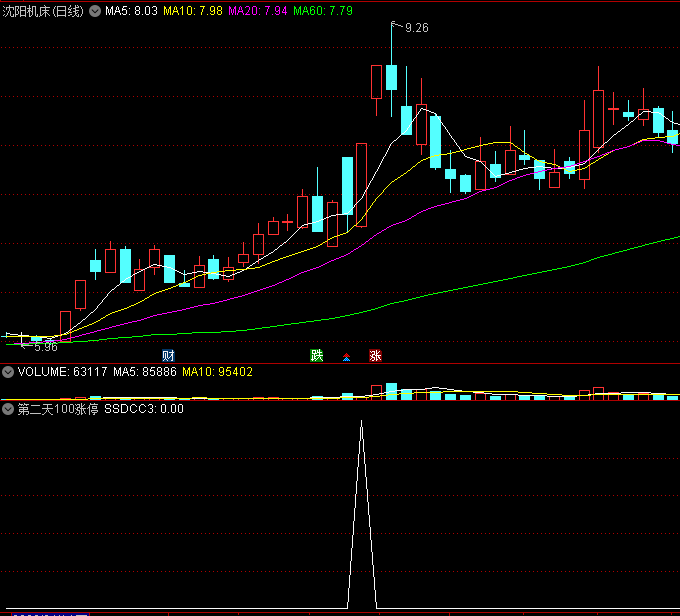Image resolution: width=680 pixels, height=616 pixels.
Task: Click the 财 financial marker icon
Action: [168, 356]
